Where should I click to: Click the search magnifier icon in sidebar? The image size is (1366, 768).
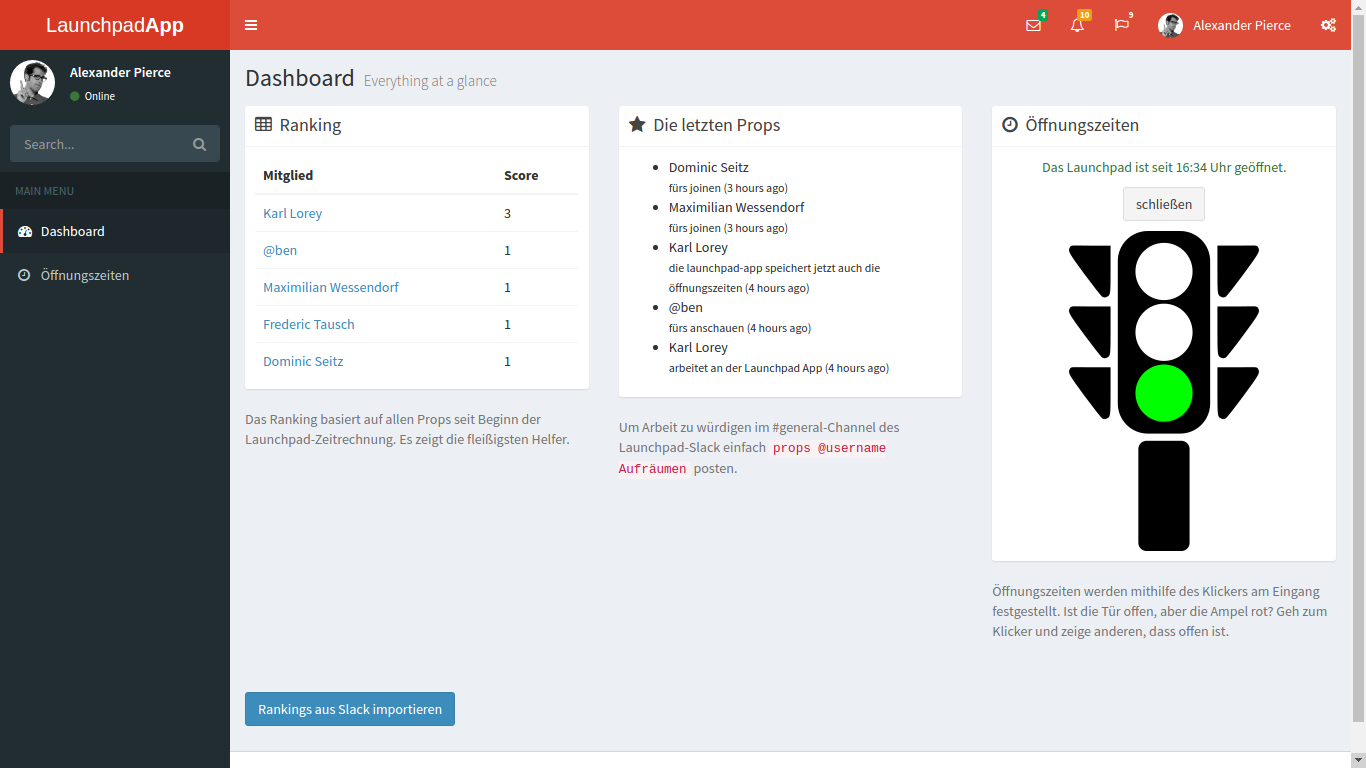click(200, 144)
